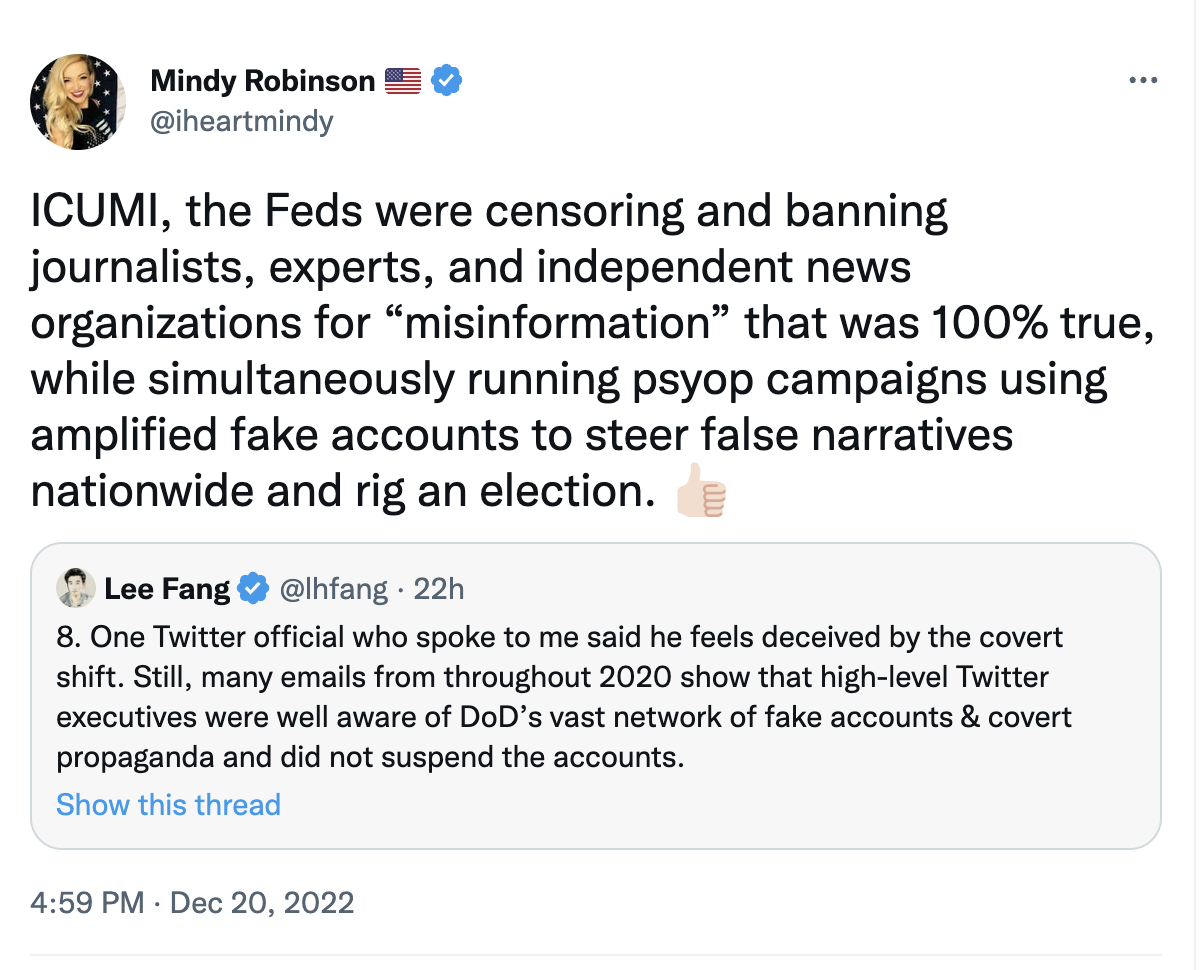Image resolution: width=1204 pixels, height=970 pixels.
Task: Click the Dec 20, 2022 date
Action: click(x=262, y=904)
